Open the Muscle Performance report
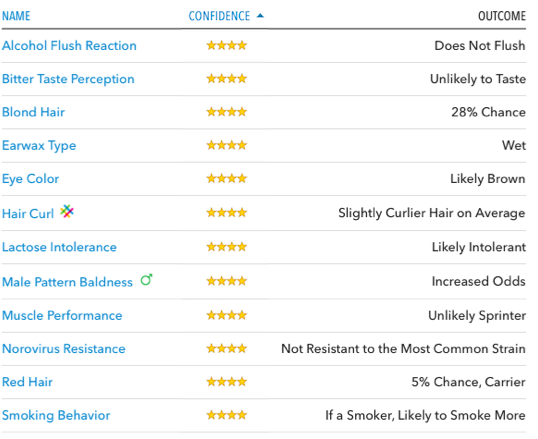The width and height of the screenshot is (538, 439). pos(62,315)
